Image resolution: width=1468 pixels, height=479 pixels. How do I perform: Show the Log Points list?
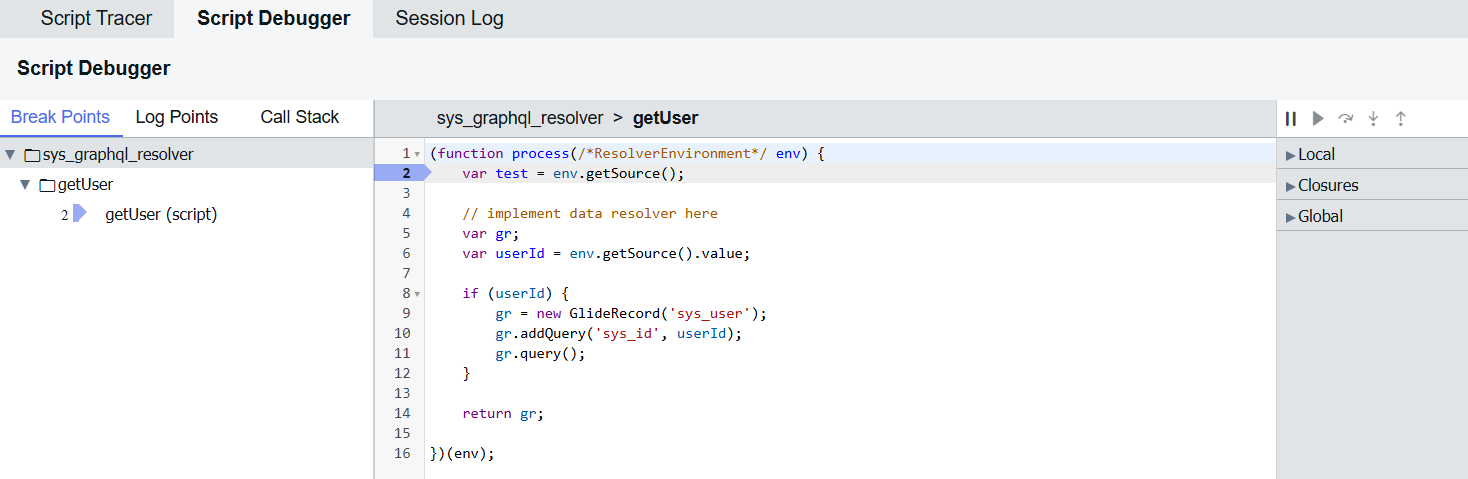coord(177,117)
